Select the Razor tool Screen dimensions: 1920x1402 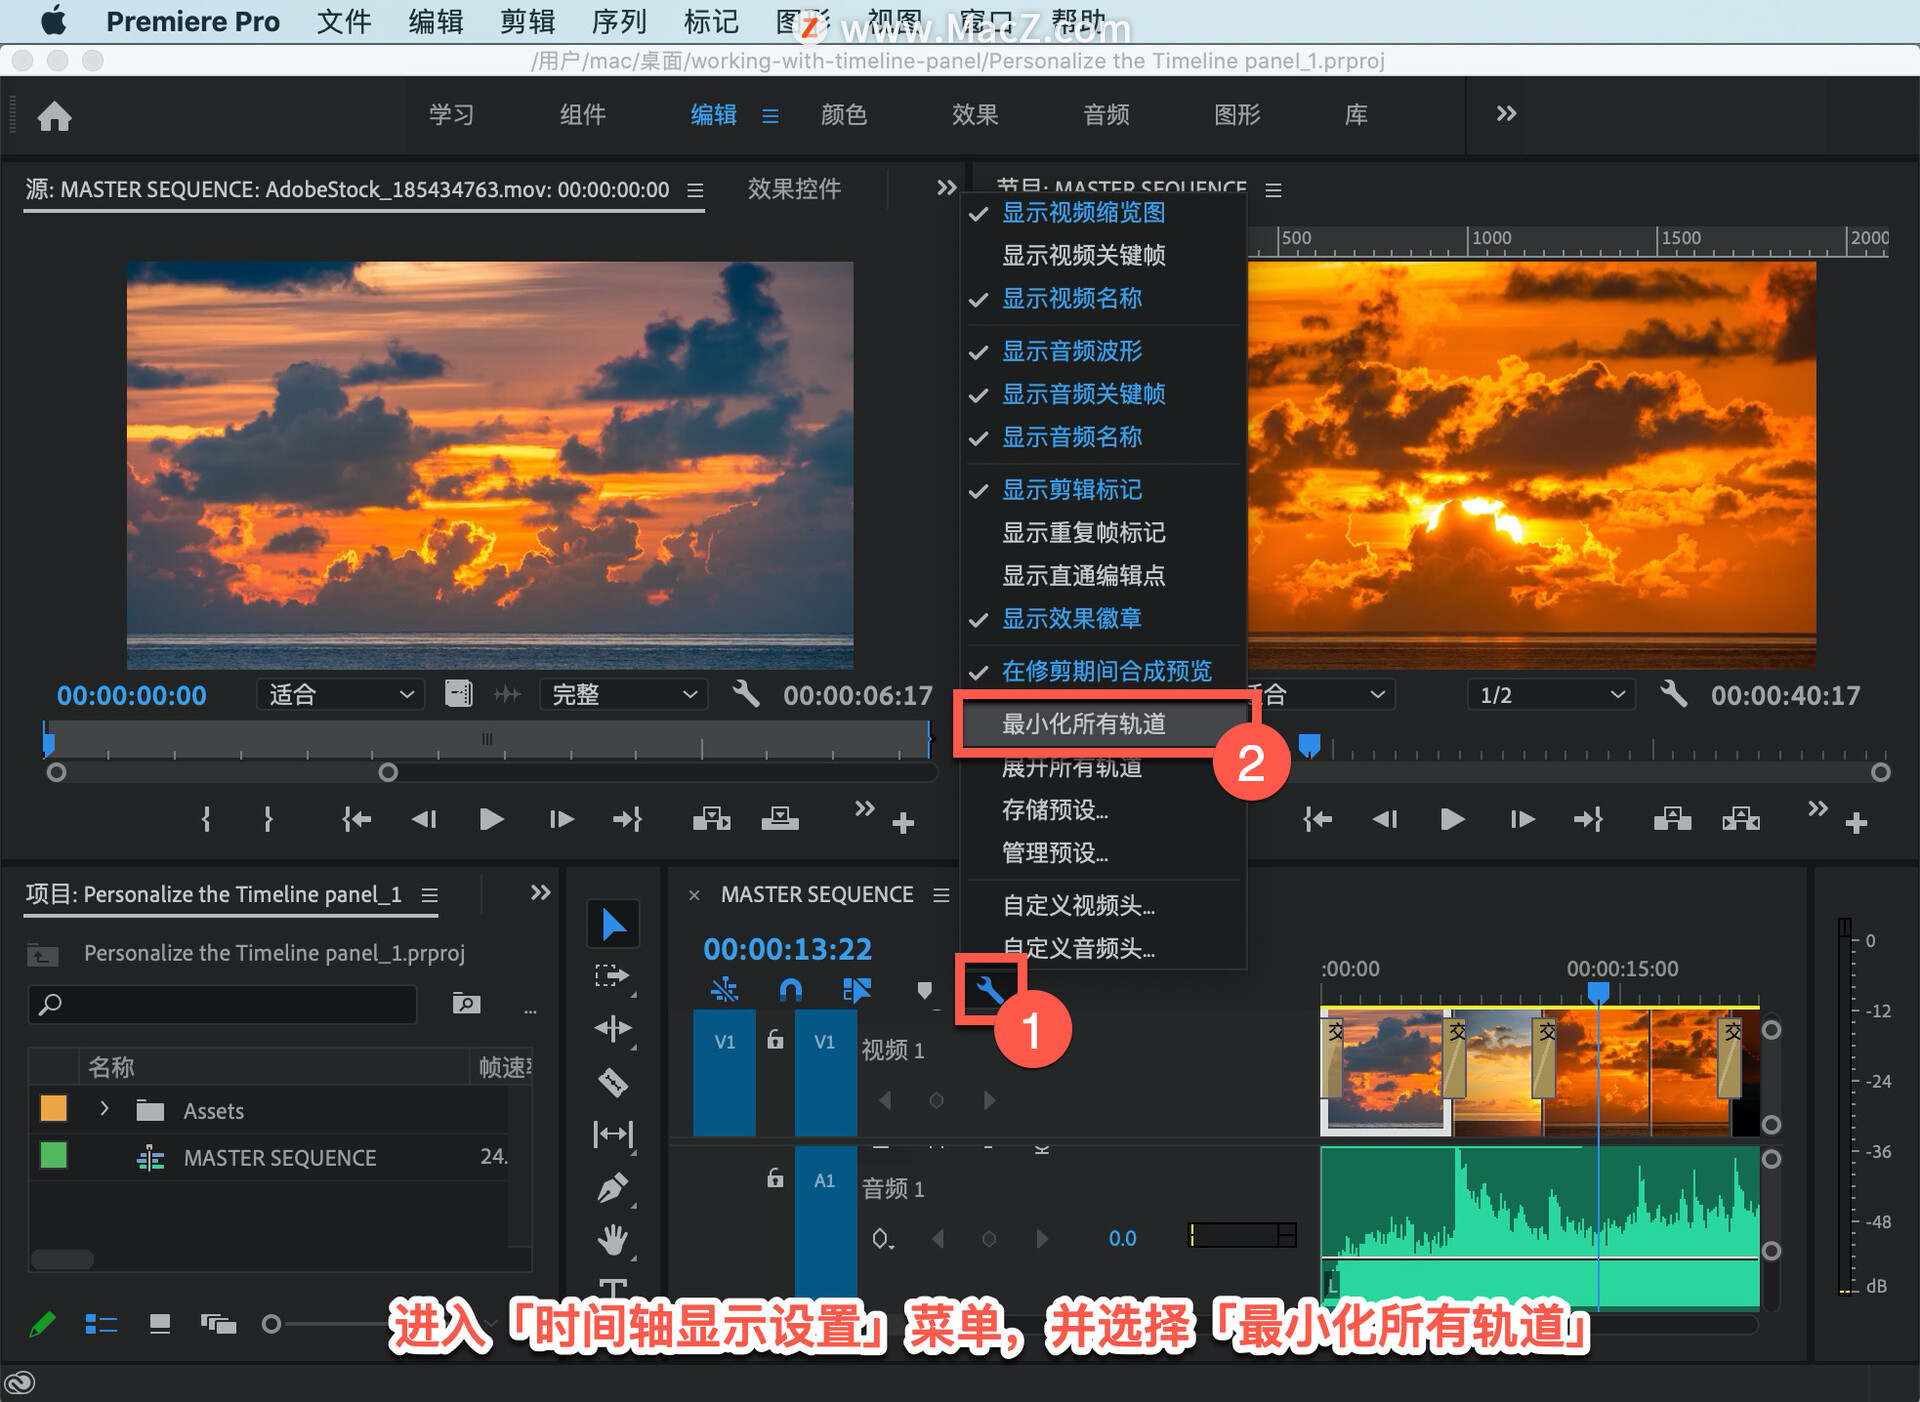coord(613,1082)
